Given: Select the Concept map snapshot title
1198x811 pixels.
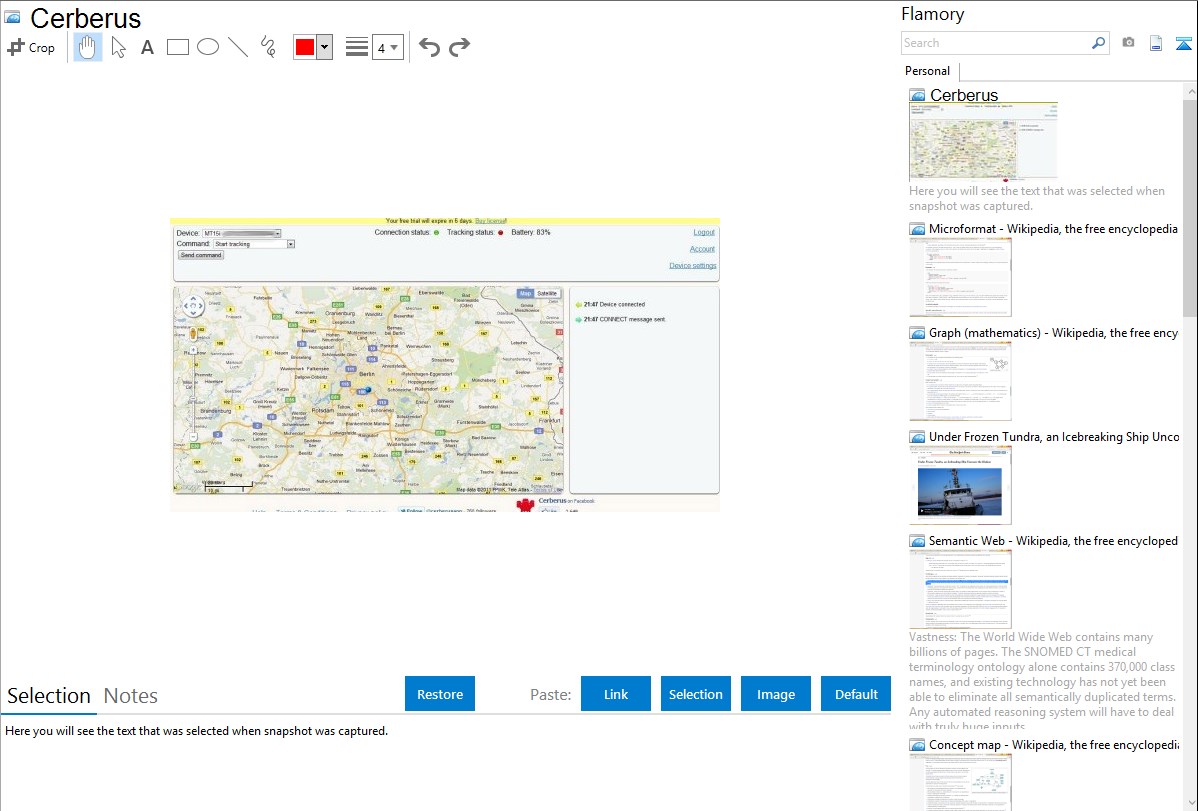Looking at the screenshot, I should pos(1054,744).
